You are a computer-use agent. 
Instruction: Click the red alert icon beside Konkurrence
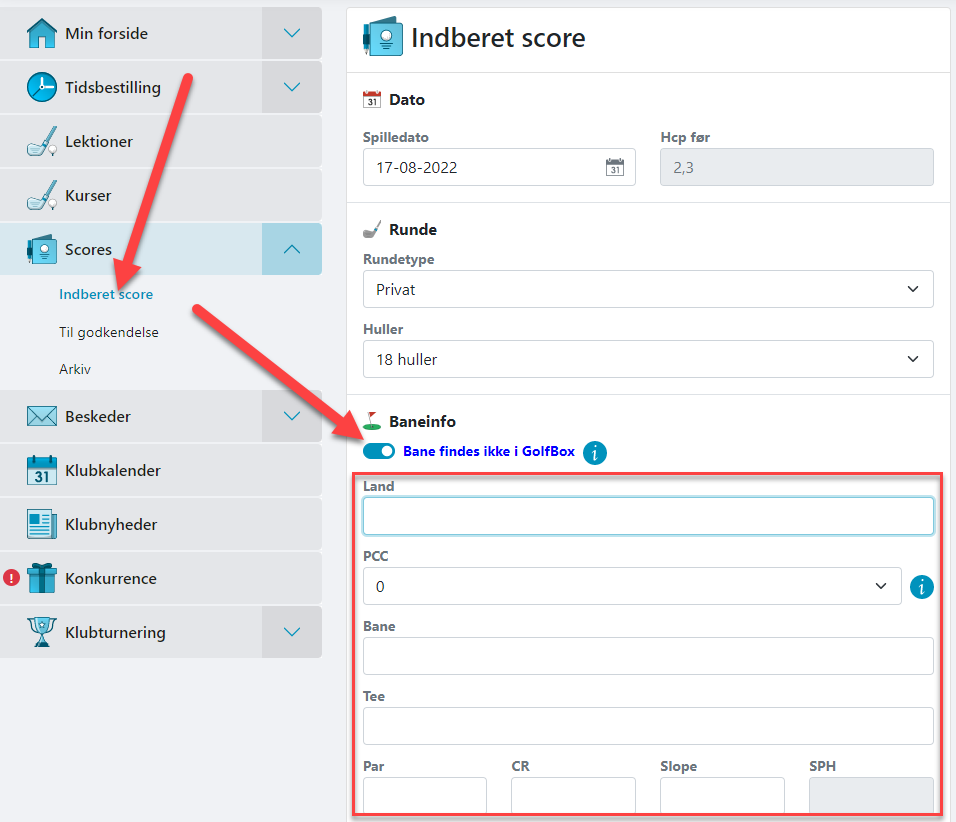point(12,577)
